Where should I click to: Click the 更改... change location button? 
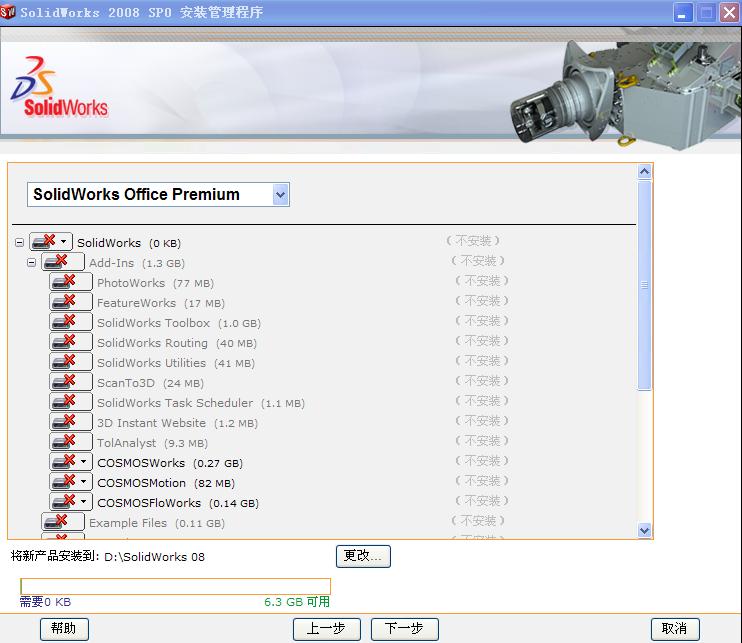point(363,556)
